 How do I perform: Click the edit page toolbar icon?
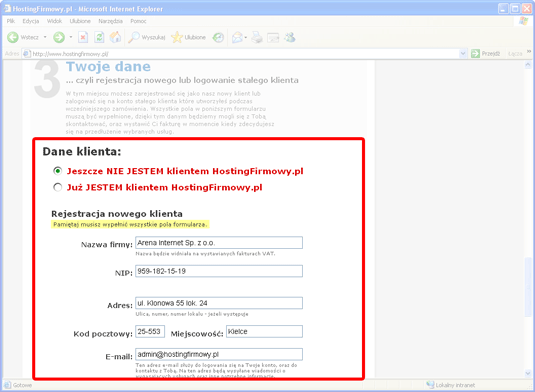click(273, 37)
